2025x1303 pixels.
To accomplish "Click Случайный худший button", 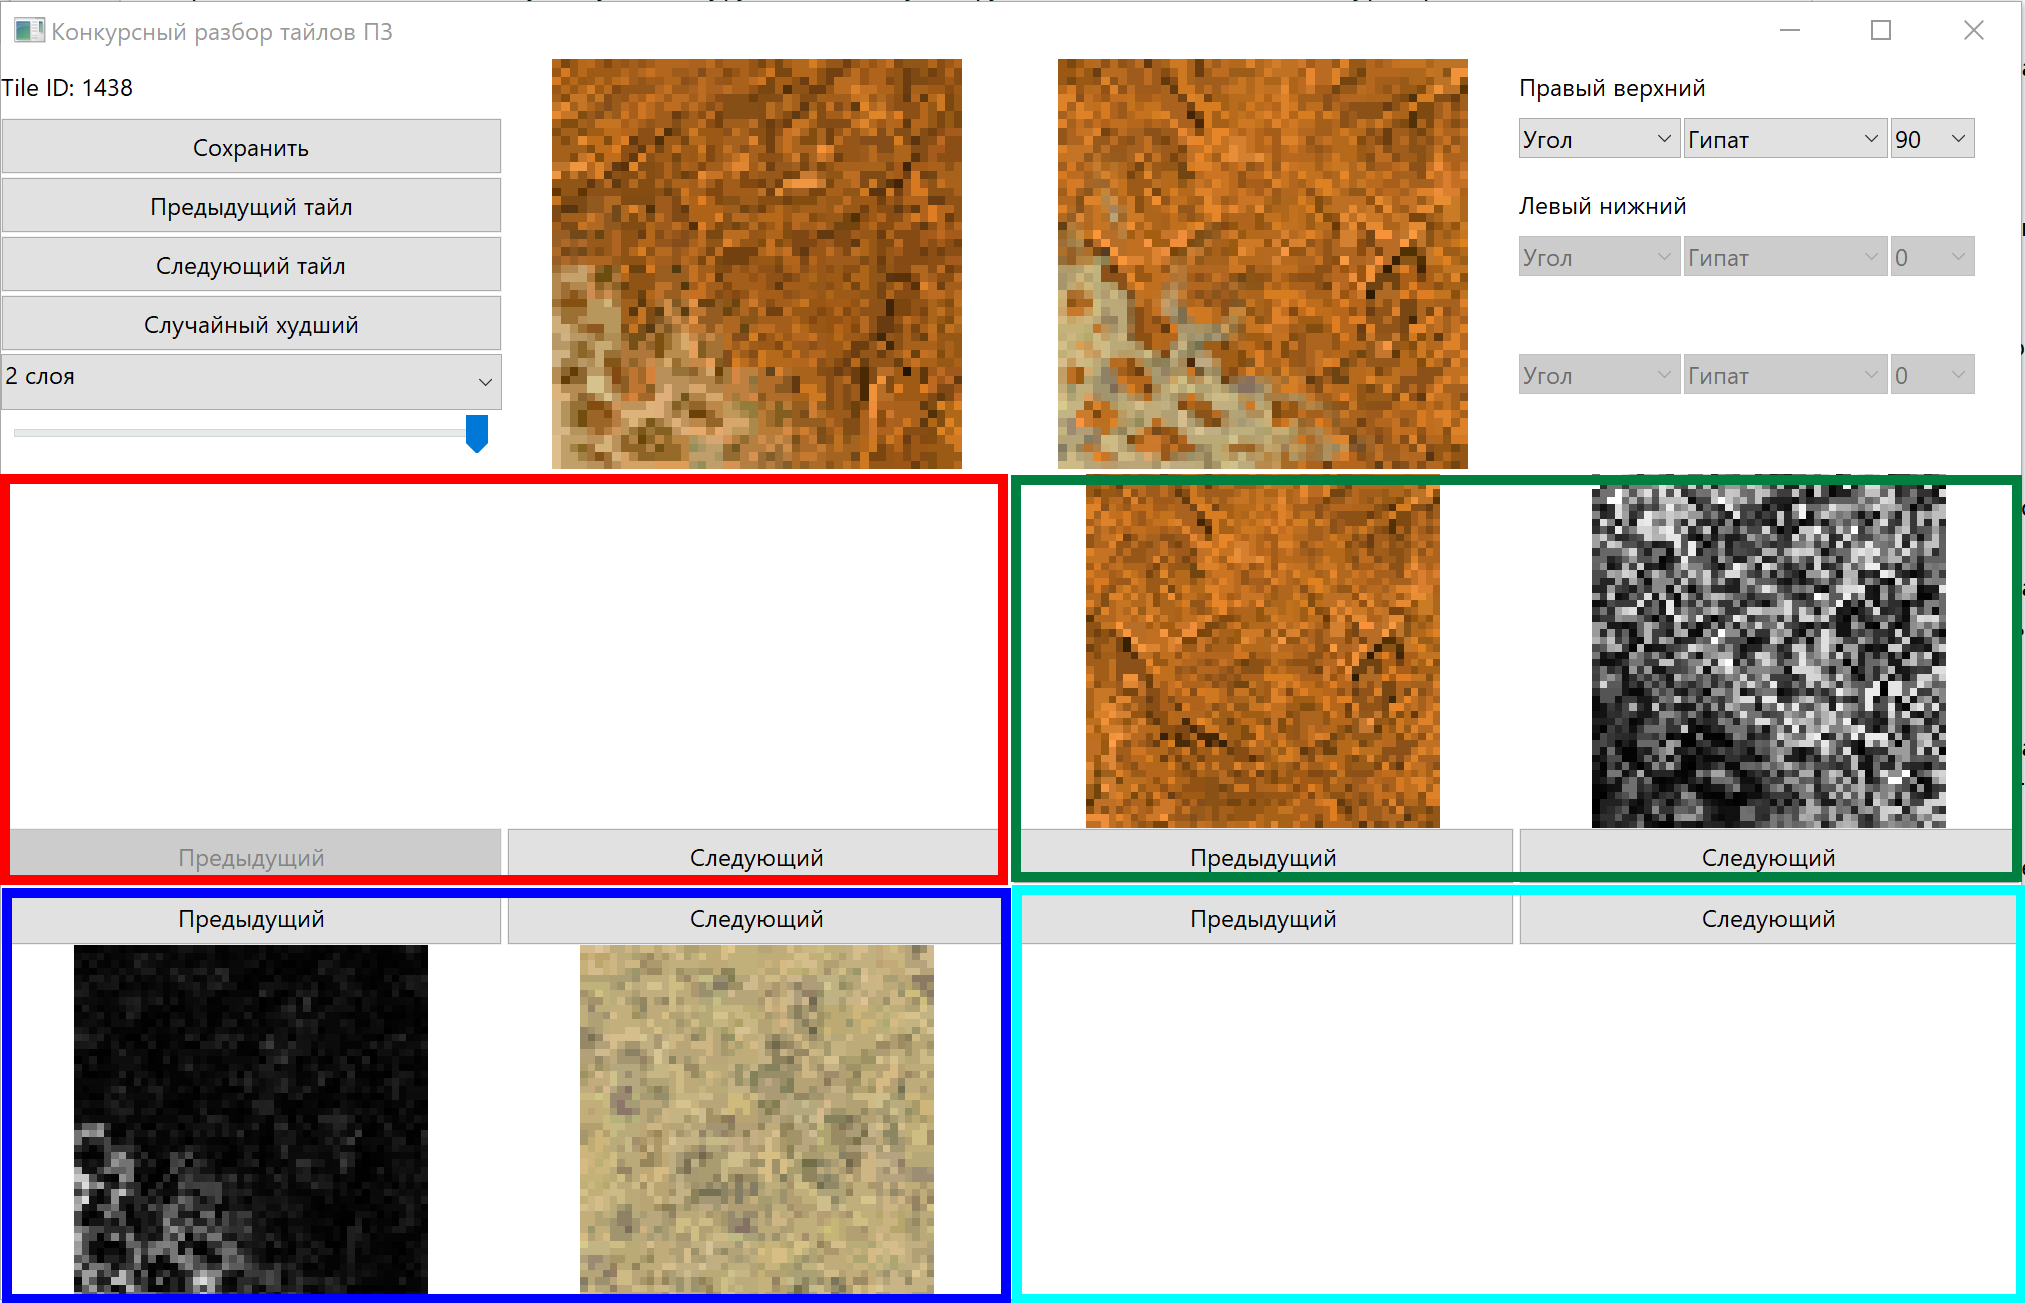I will pyautogui.click(x=251, y=325).
